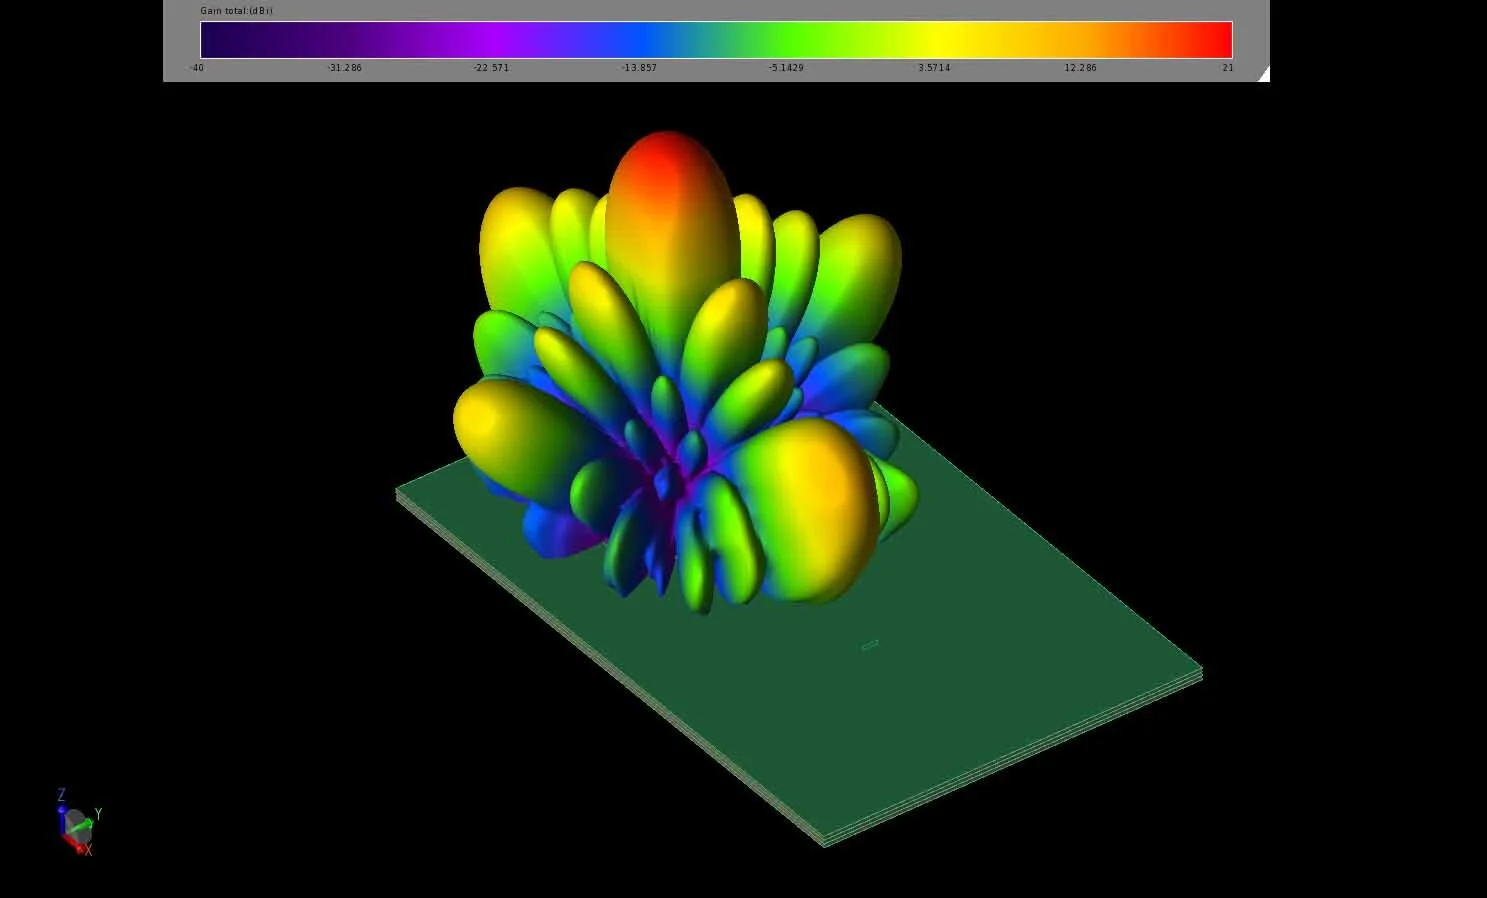This screenshot has height=898, width=1487.
Task: Click the -31.286 scale label
Action: click(344, 68)
